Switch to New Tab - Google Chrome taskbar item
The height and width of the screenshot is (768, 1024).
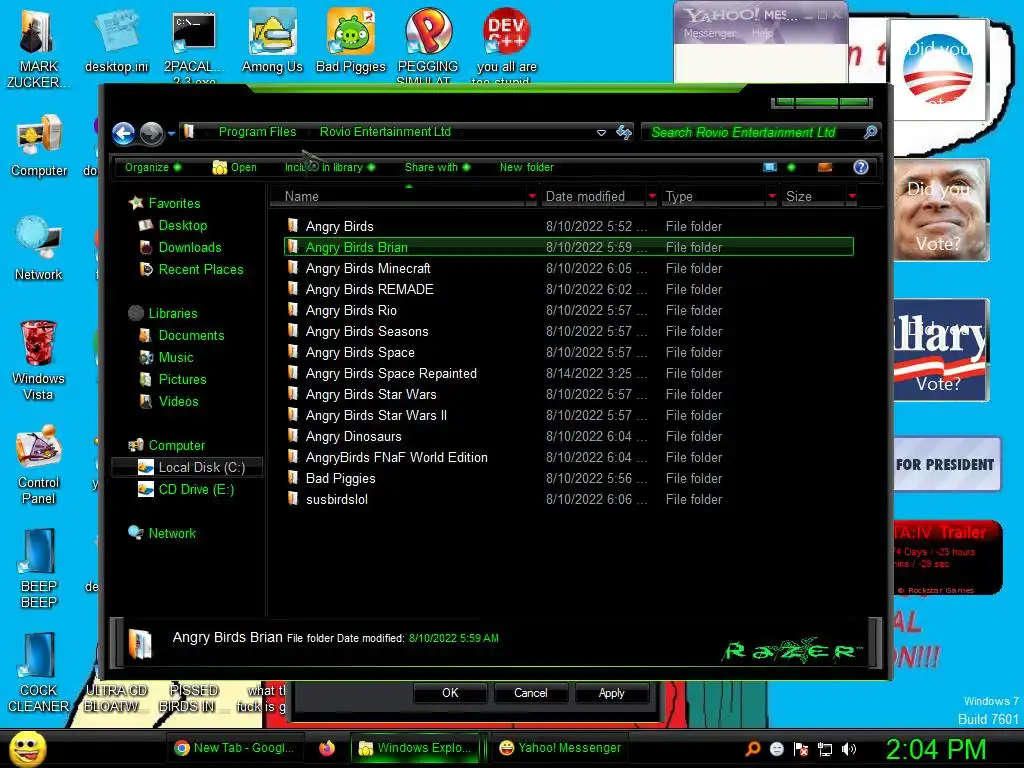tap(234, 748)
